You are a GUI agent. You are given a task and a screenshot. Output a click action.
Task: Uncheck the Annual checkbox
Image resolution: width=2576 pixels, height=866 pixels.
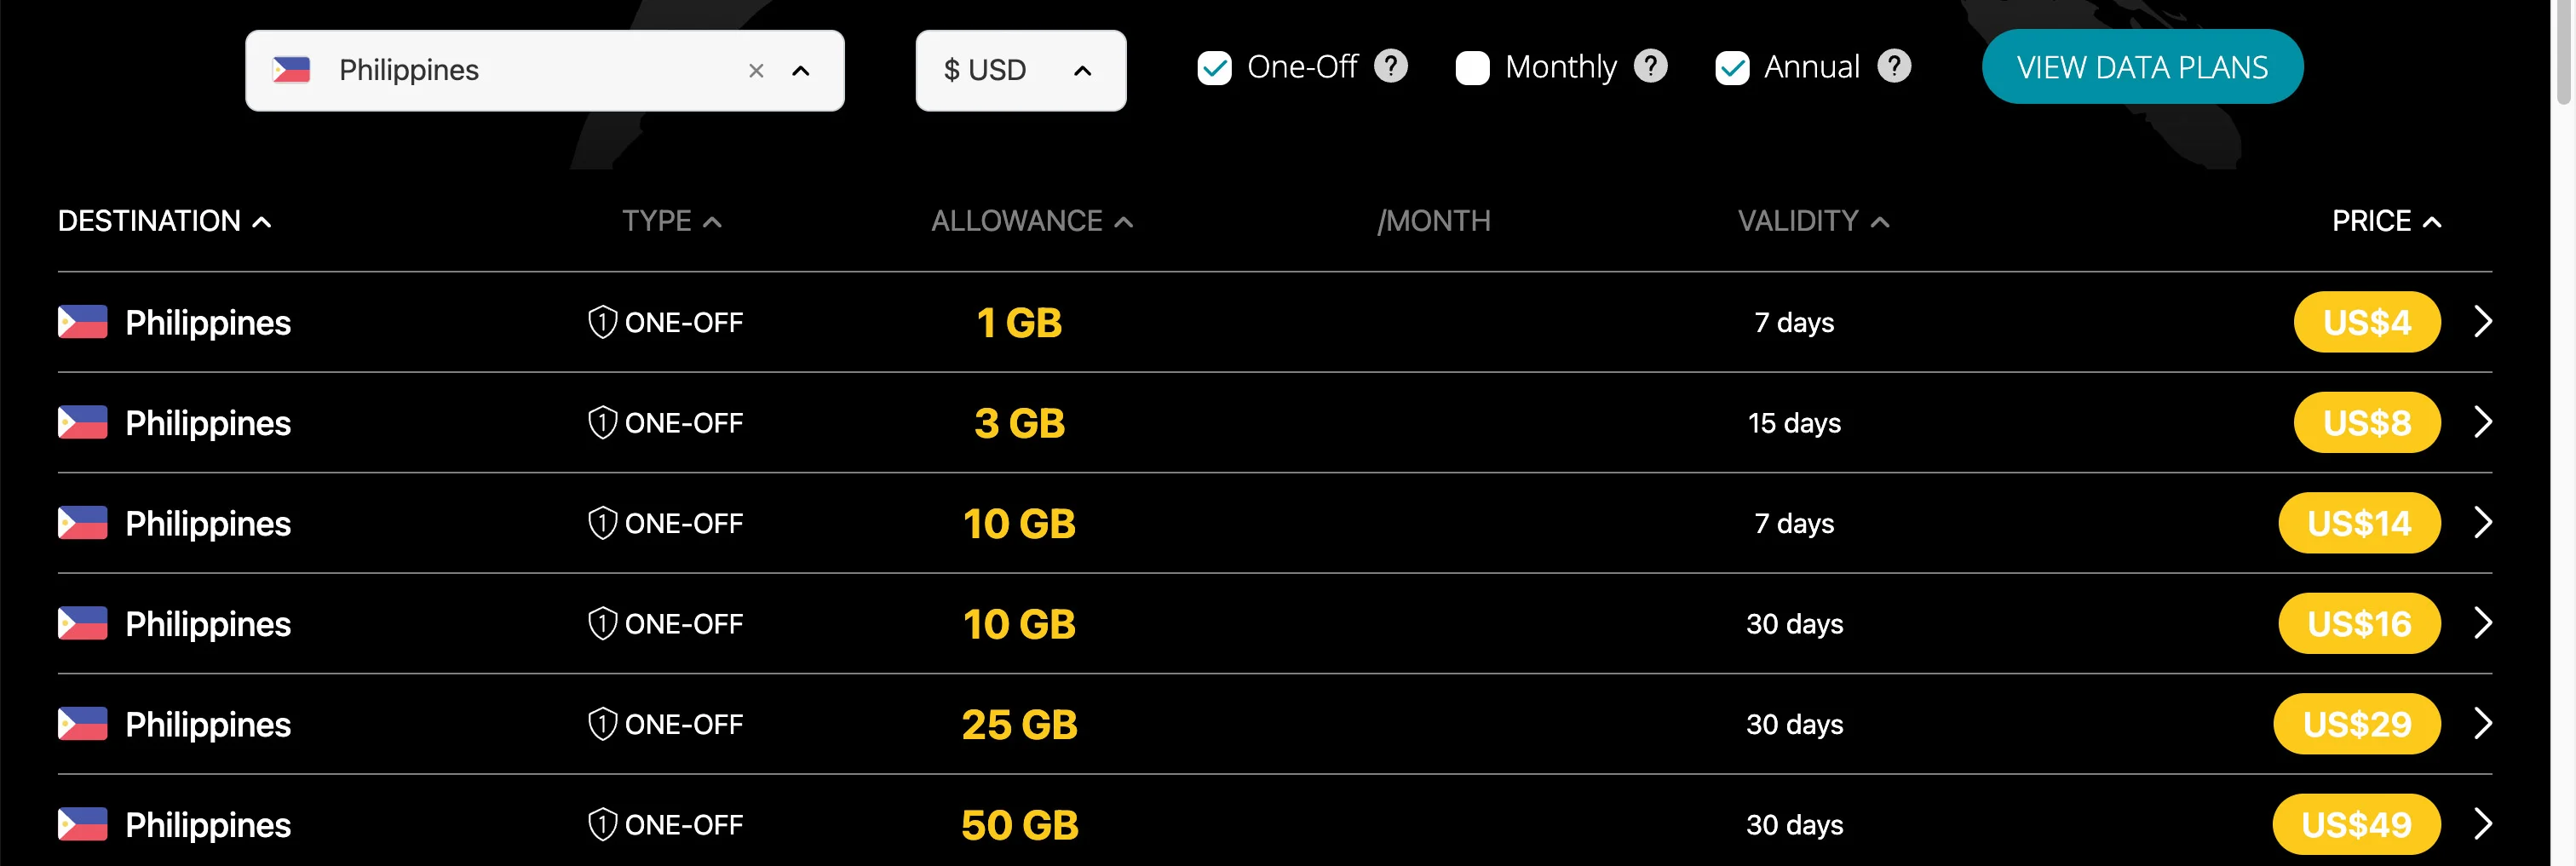click(x=1732, y=68)
